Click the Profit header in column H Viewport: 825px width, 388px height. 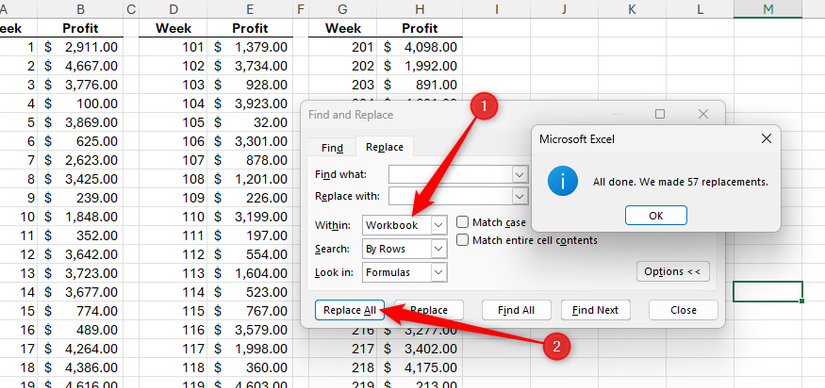(419, 28)
